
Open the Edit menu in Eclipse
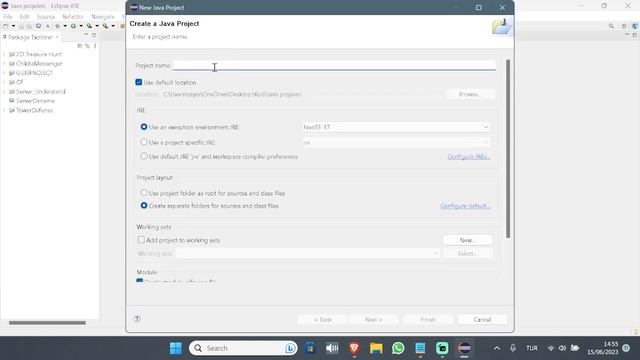coord(24,17)
